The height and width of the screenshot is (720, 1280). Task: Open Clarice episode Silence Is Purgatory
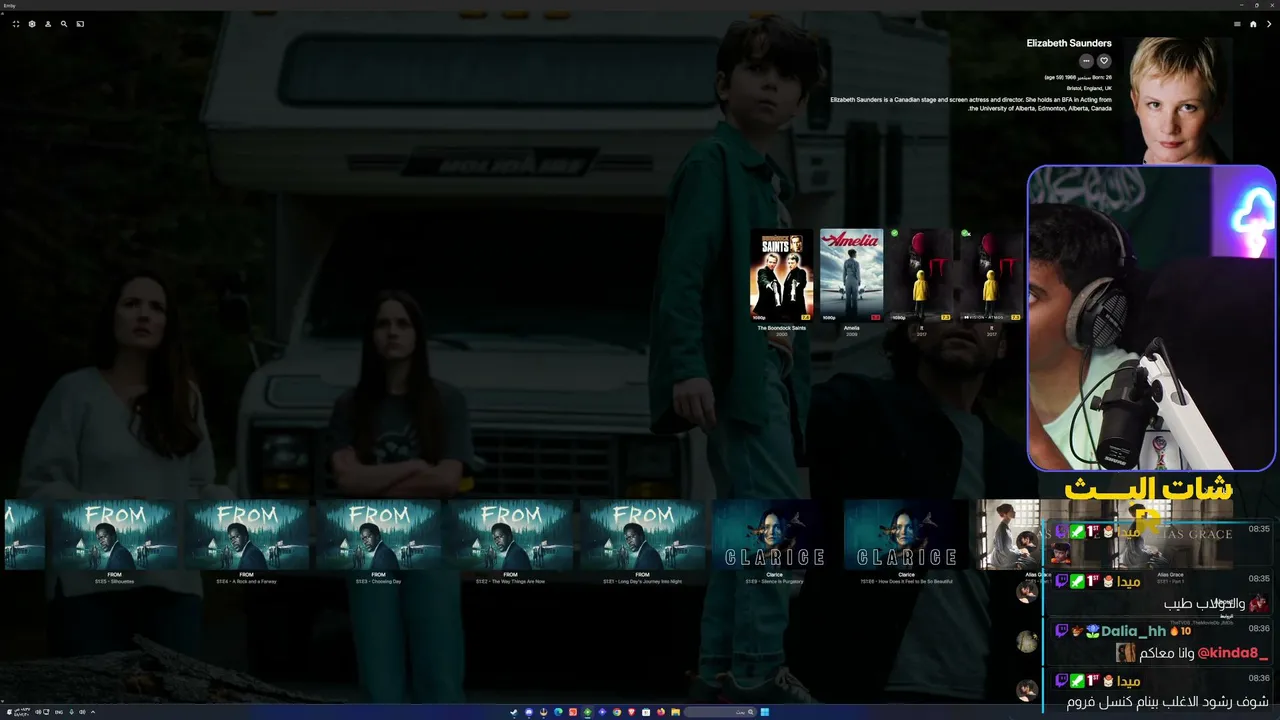point(774,535)
